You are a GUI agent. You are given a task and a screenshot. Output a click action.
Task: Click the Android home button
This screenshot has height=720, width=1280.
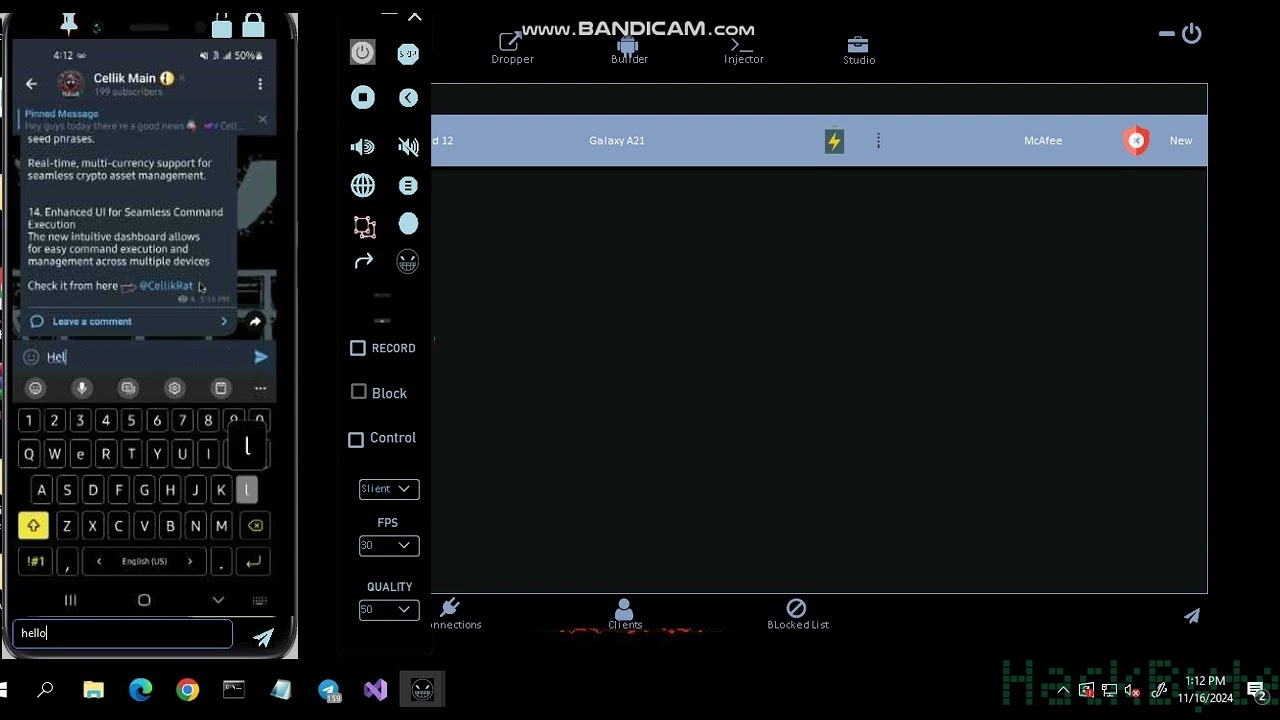pyautogui.click(x=144, y=600)
